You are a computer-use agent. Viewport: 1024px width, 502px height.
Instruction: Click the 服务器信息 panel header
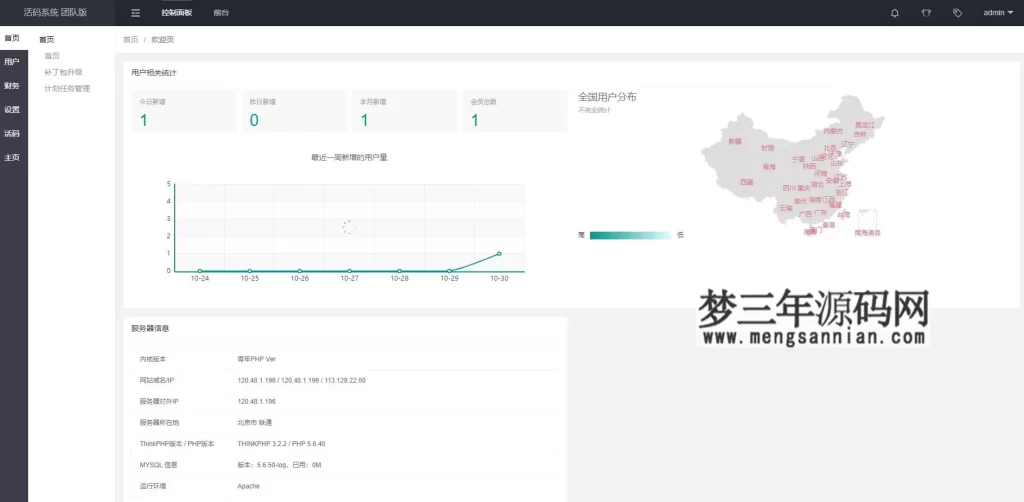150,329
